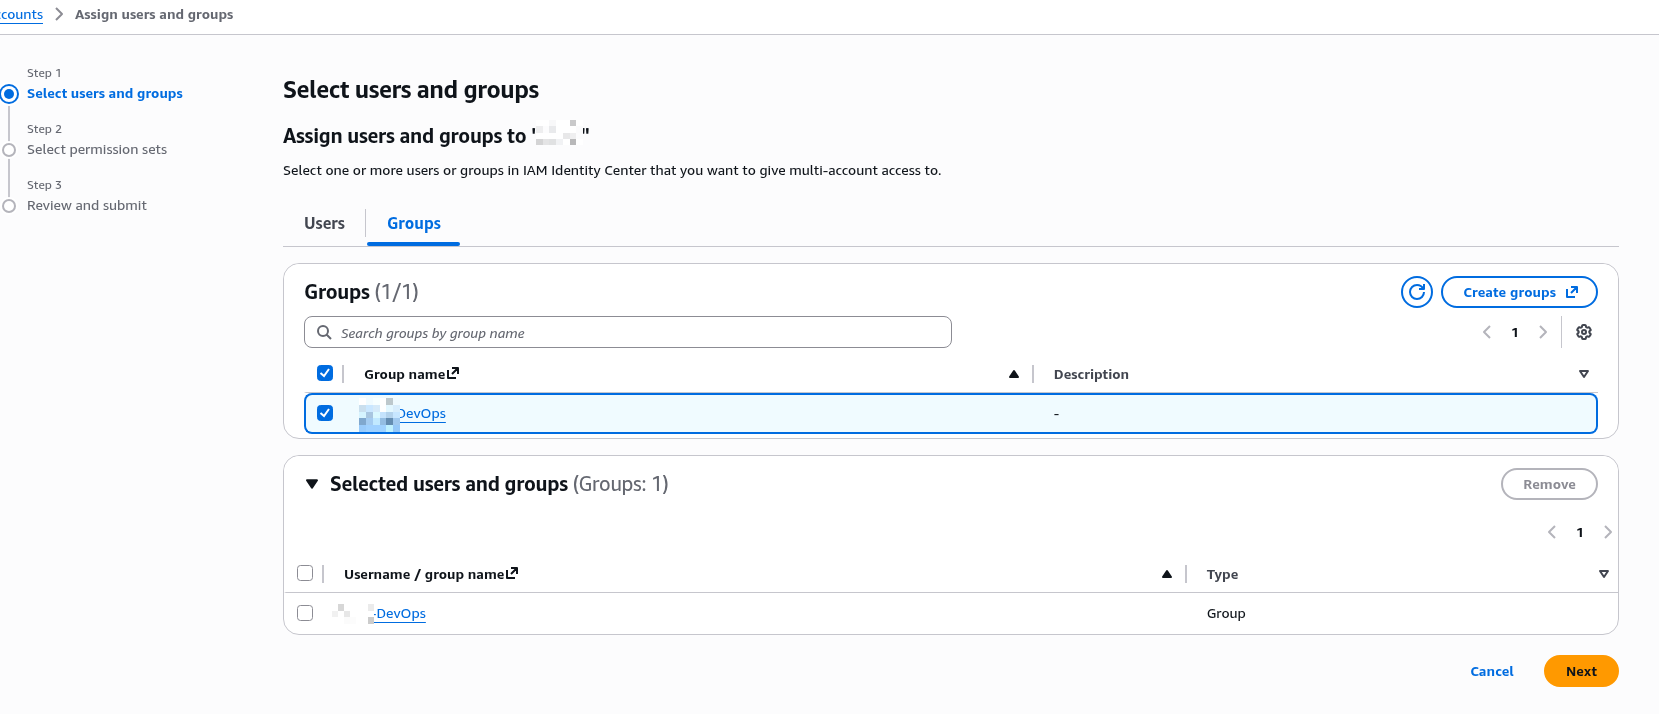The image size is (1659, 714).
Task: Click the Cancel link
Action: [x=1491, y=671]
